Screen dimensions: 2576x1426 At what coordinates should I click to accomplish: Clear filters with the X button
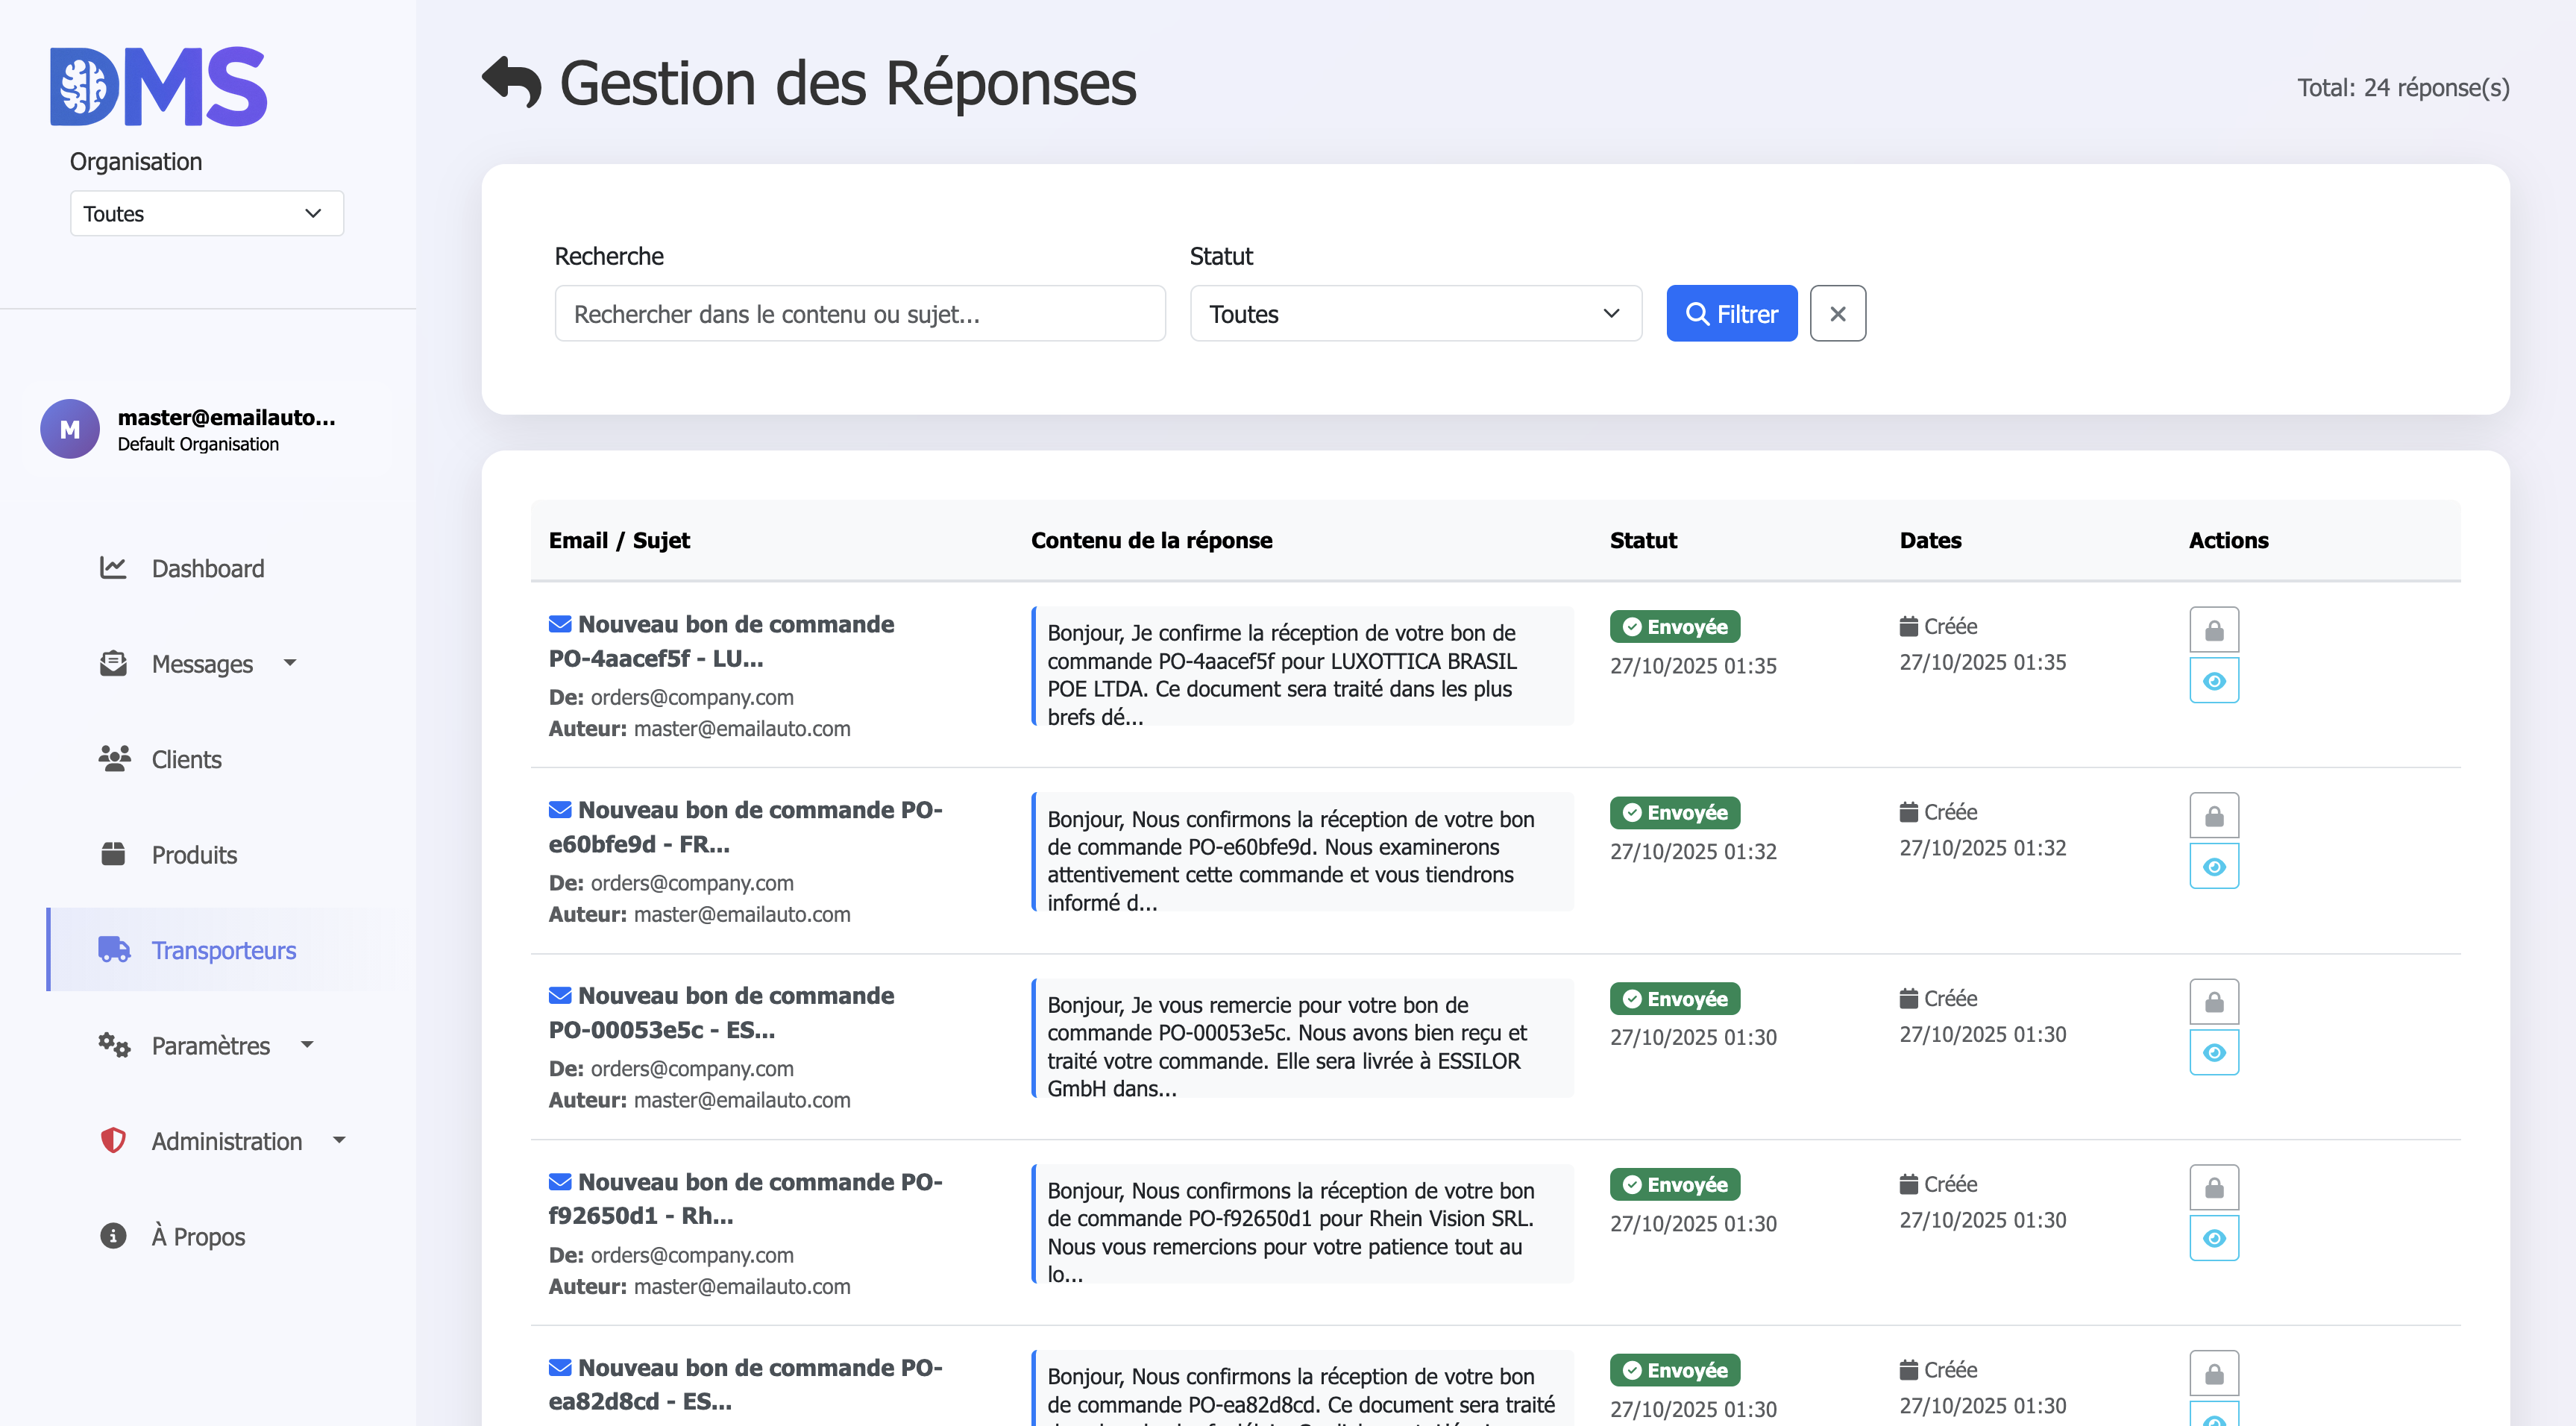1837,314
